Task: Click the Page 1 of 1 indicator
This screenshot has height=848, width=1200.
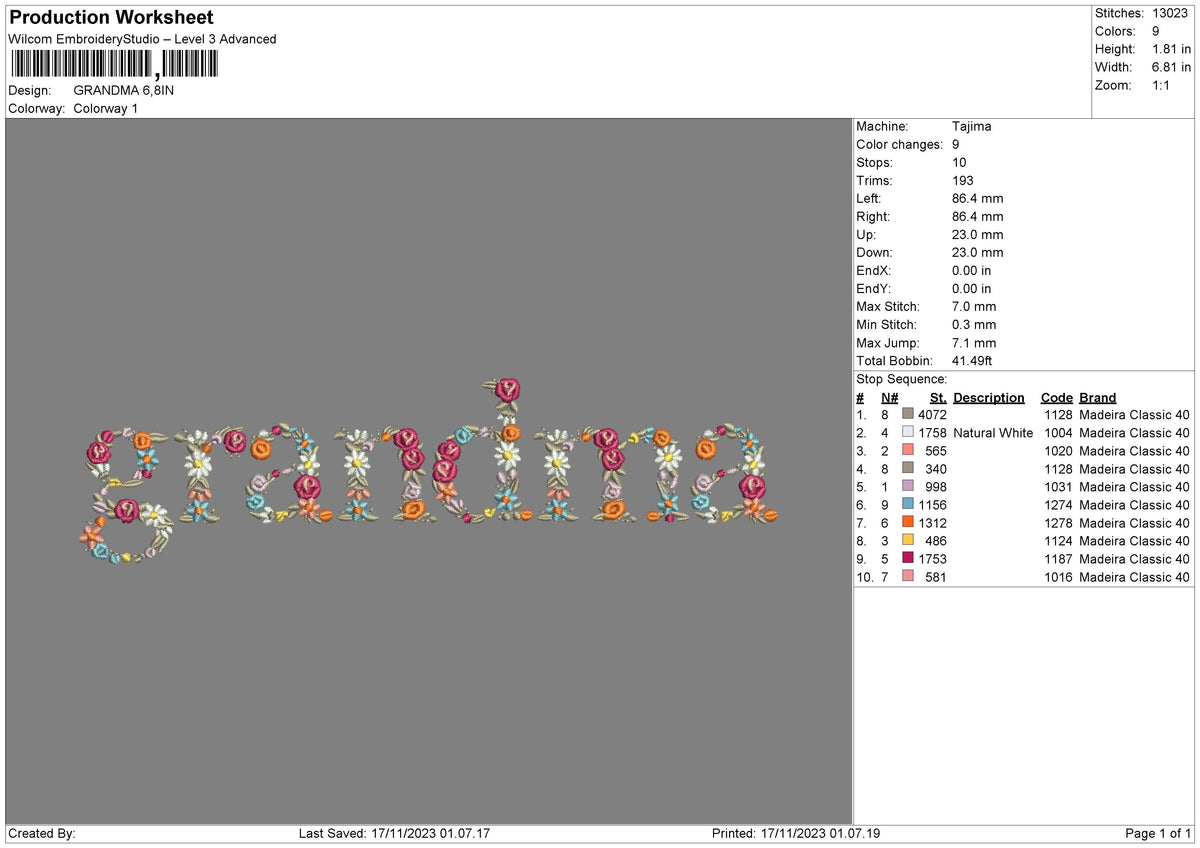Action: (1158, 834)
